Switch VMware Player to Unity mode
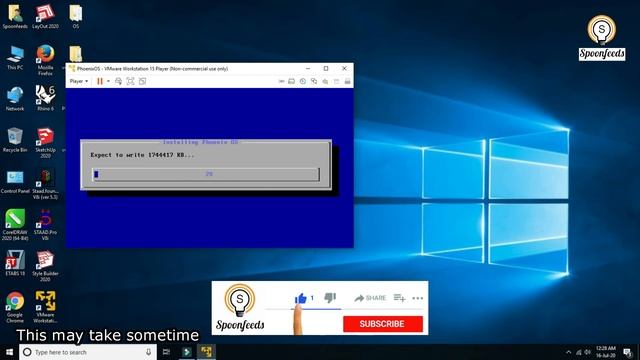This screenshot has height=360, width=640. (142, 81)
